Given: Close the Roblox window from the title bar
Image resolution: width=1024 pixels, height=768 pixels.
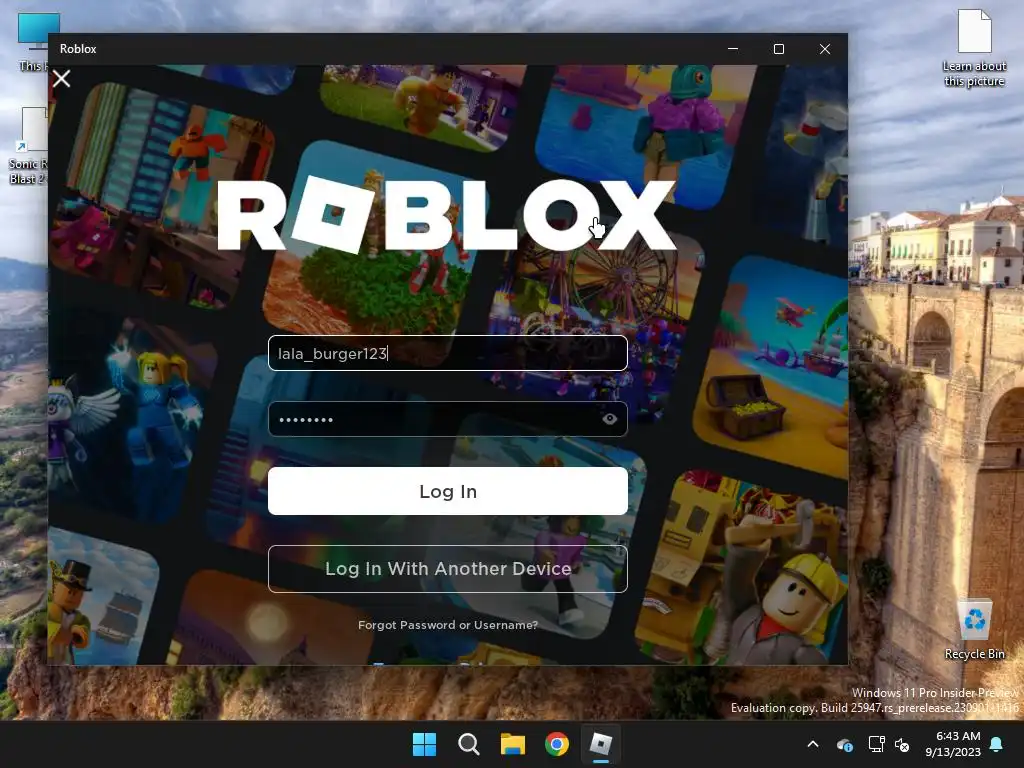Looking at the screenshot, I should (x=825, y=49).
